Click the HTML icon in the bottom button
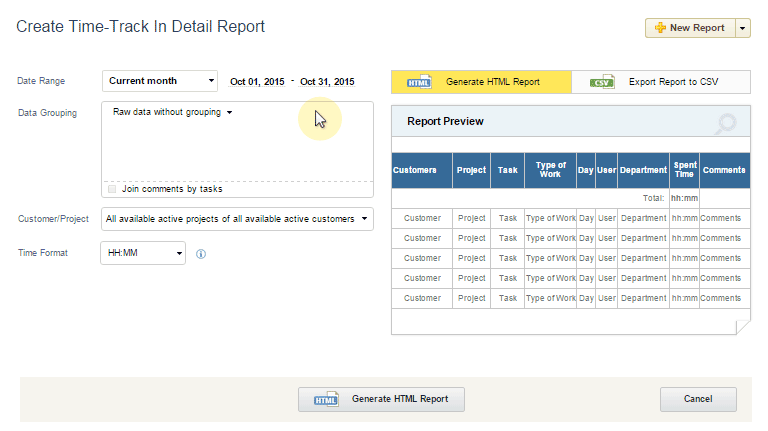This screenshot has width=768, height=431. pyautogui.click(x=327, y=399)
